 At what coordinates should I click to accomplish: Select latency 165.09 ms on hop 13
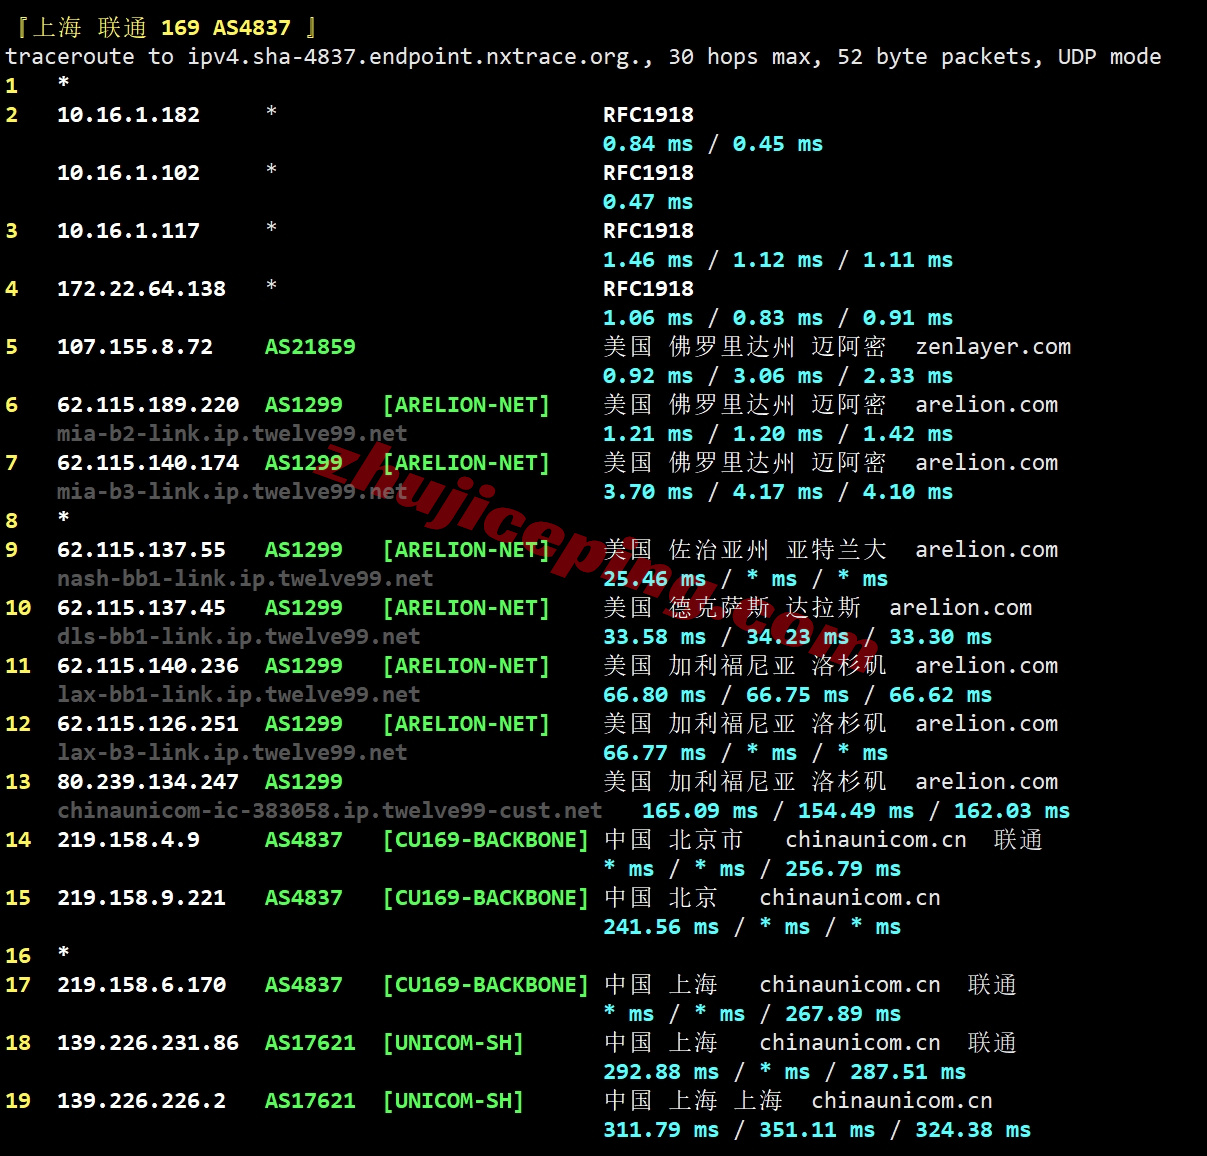tap(700, 811)
